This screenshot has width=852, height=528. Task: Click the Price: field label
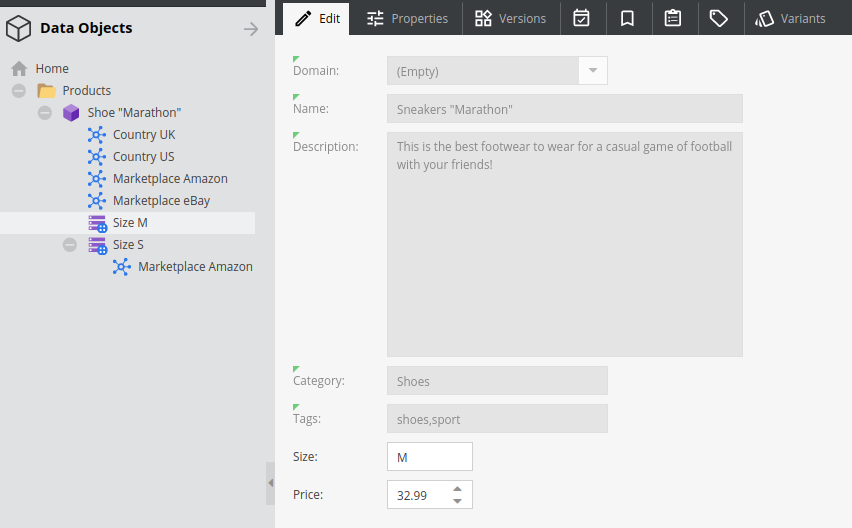coord(308,495)
